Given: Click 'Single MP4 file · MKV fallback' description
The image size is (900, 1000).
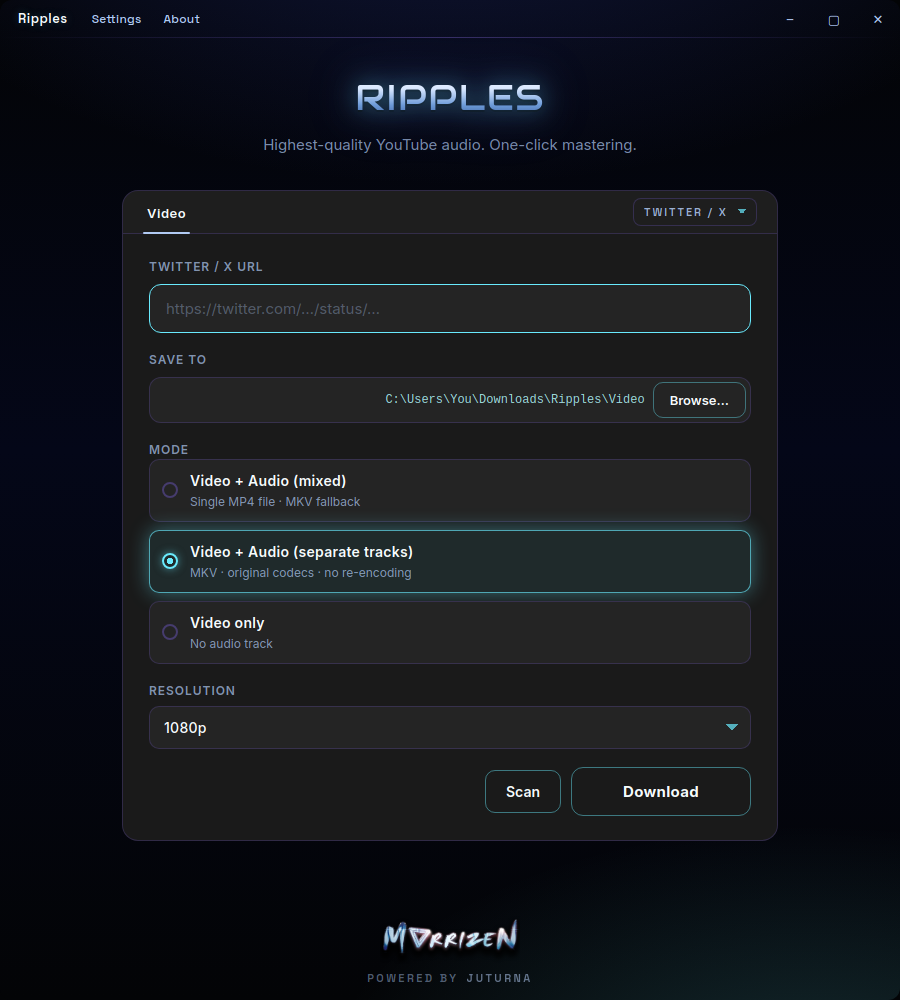Looking at the screenshot, I should tap(275, 502).
